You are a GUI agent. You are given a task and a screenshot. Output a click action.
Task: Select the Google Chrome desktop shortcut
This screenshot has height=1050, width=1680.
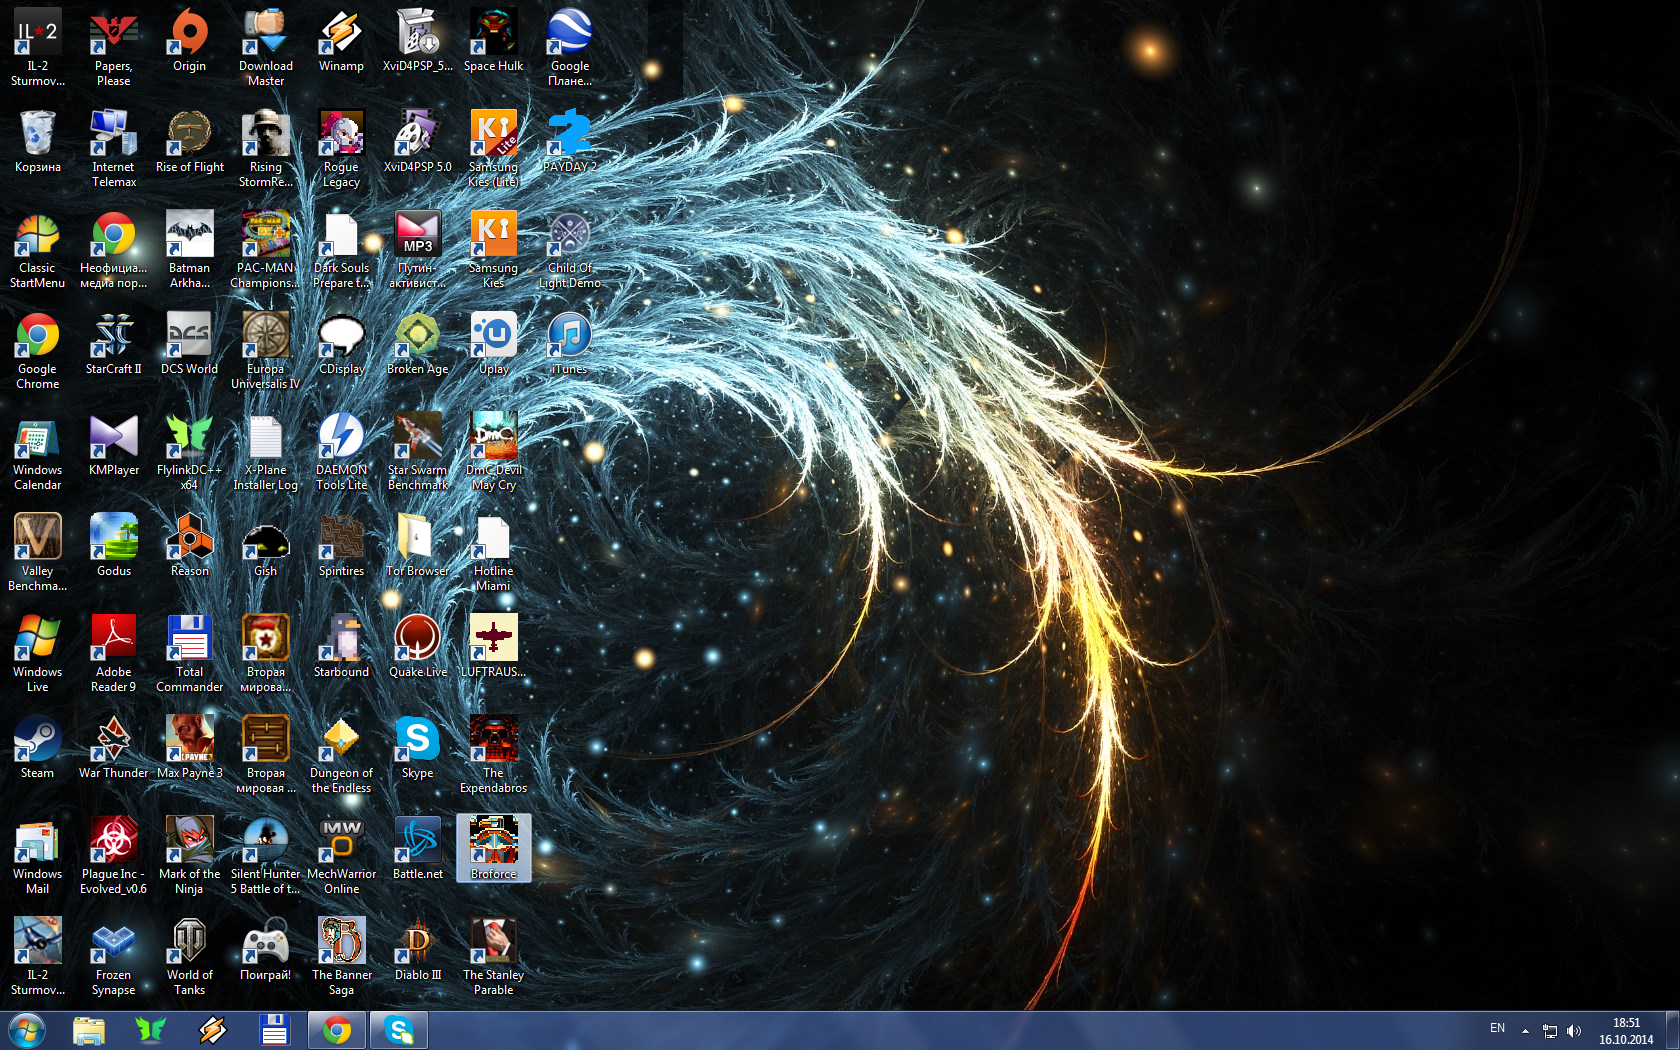click(x=37, y=350)
